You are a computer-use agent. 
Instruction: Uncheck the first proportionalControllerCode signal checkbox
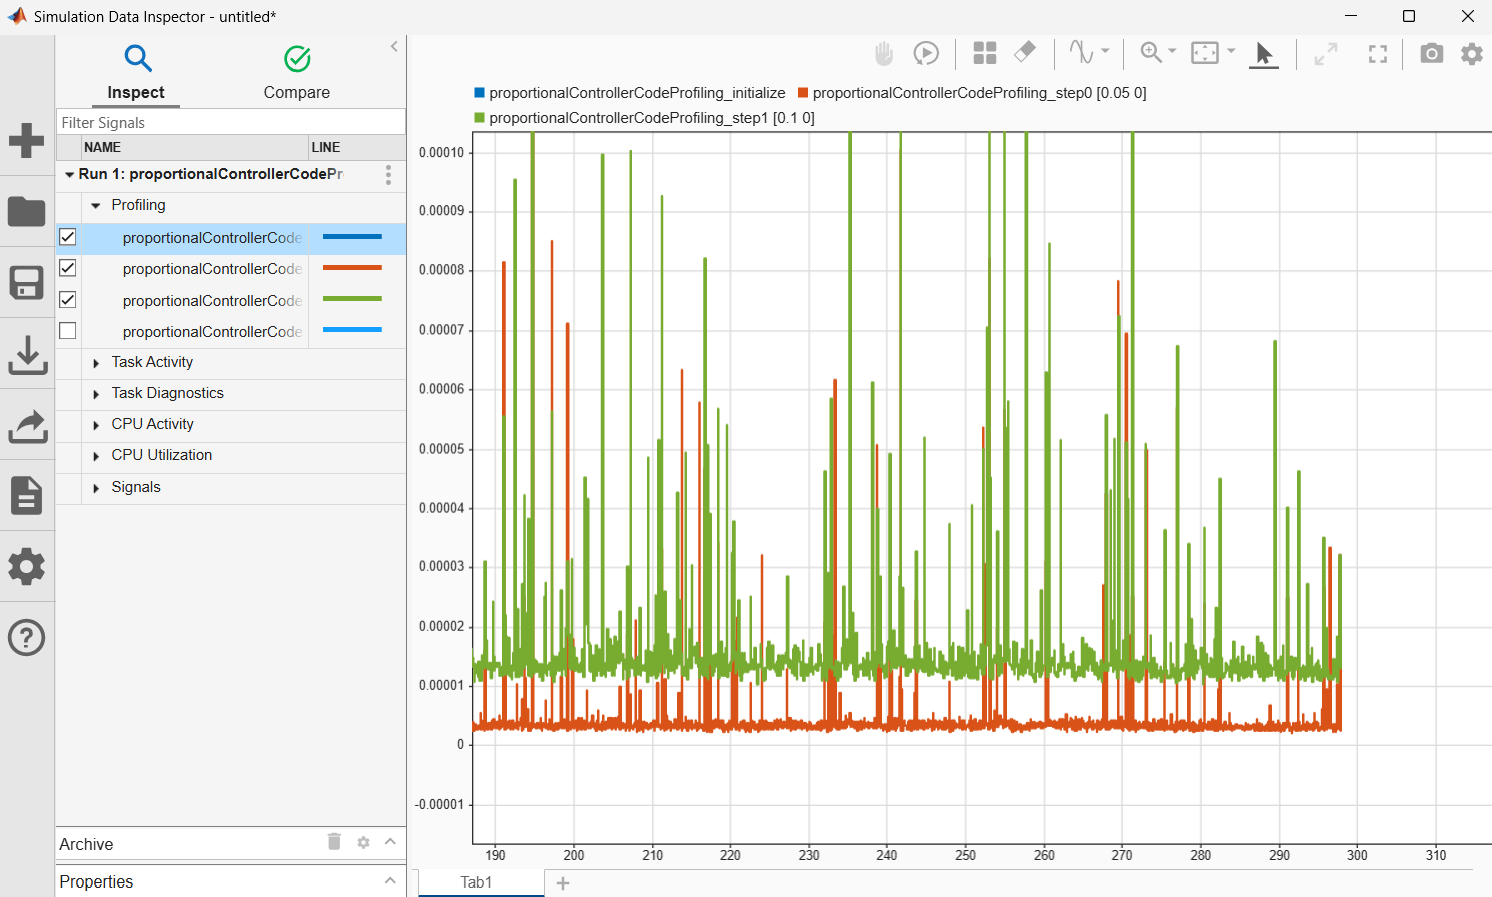coord(68,237)
